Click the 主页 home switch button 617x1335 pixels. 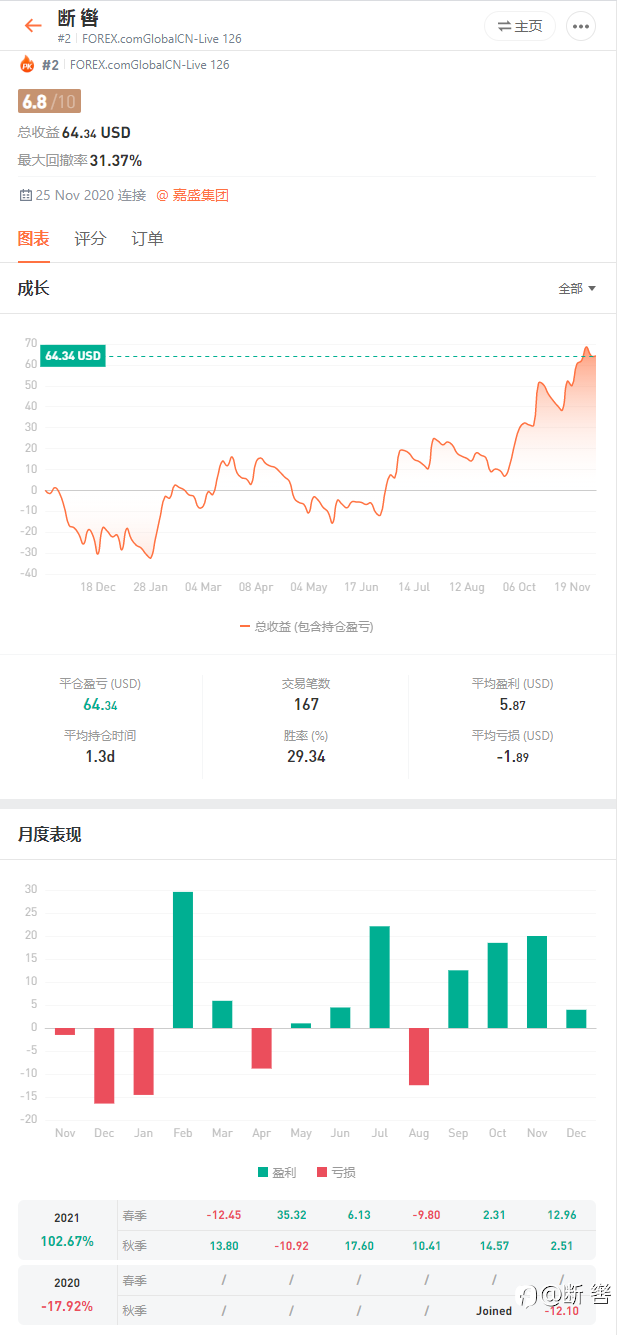[520, 26]
